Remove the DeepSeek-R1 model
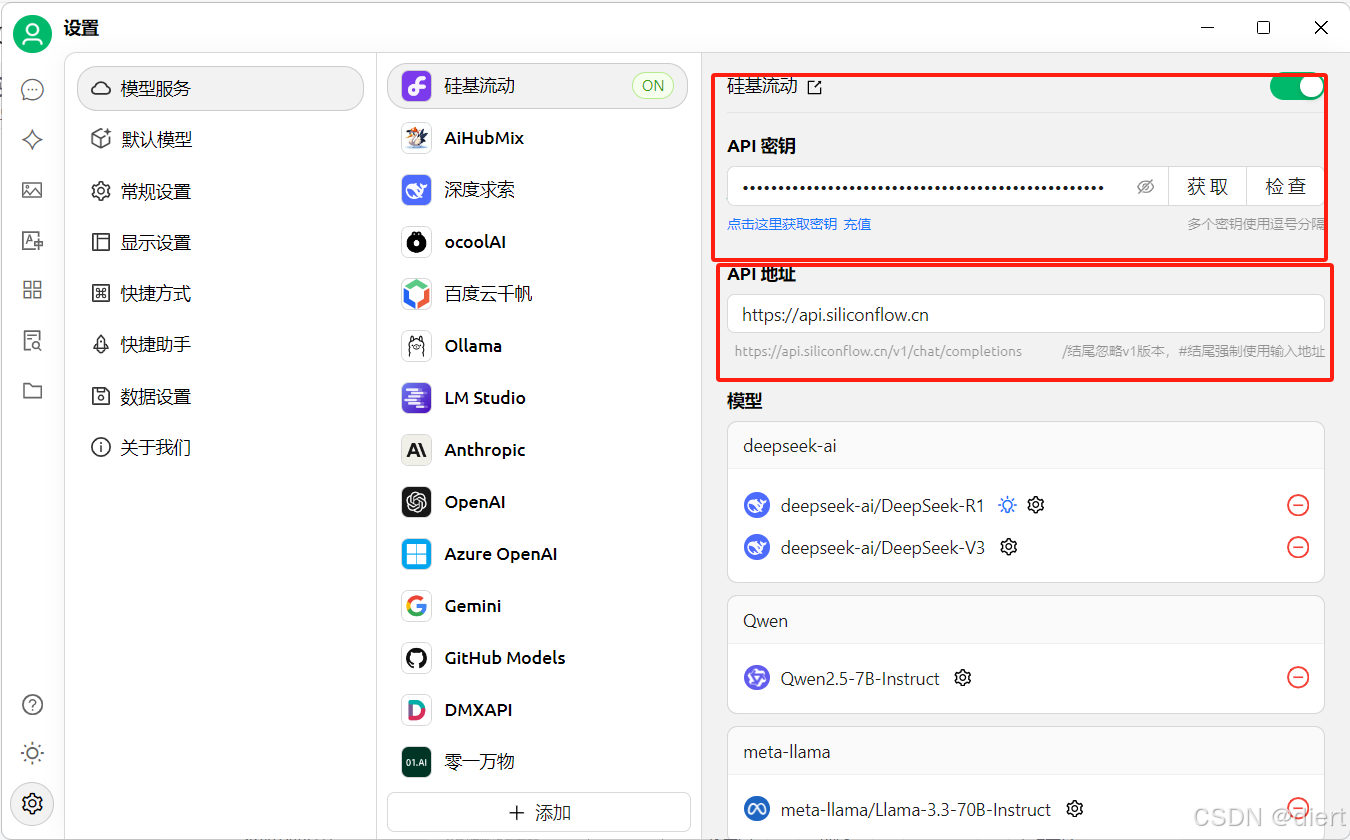1350x840 pixels. click(x=1298, y=505)
